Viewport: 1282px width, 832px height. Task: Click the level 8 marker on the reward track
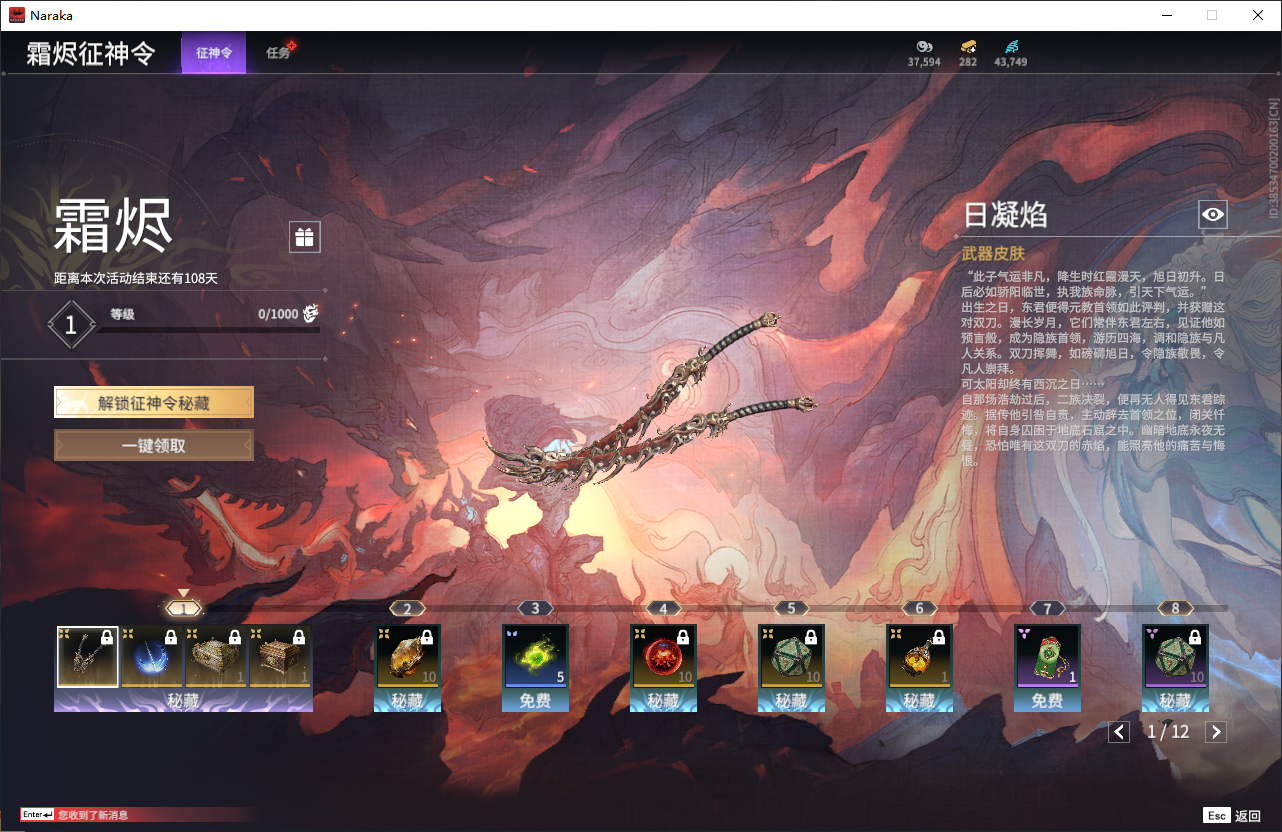pyautogui.click(x=1175, y=608)
